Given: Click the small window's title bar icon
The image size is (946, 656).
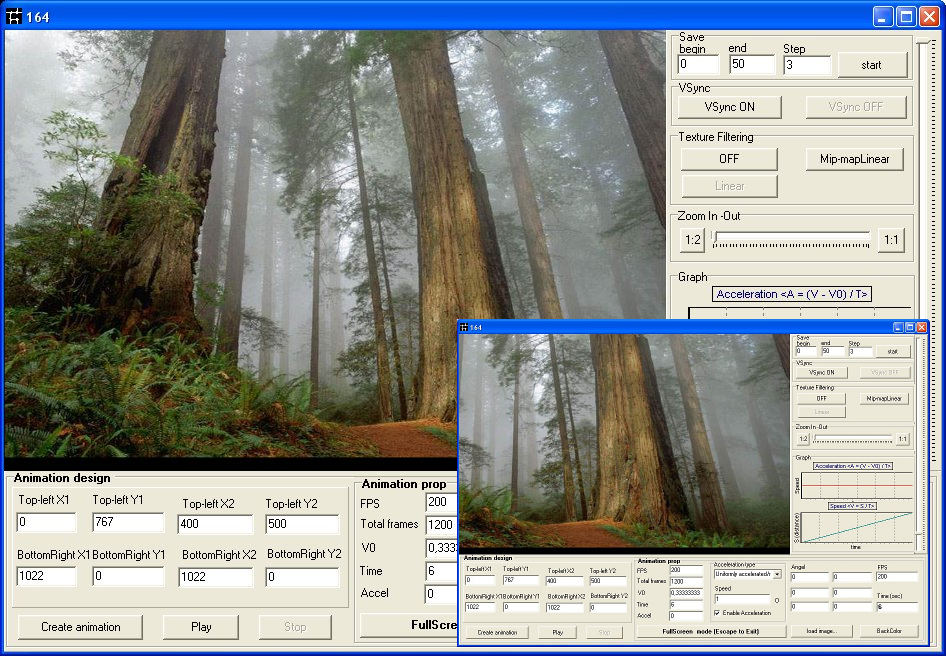Looking at the screenshot, I should [x=465, y=327].
